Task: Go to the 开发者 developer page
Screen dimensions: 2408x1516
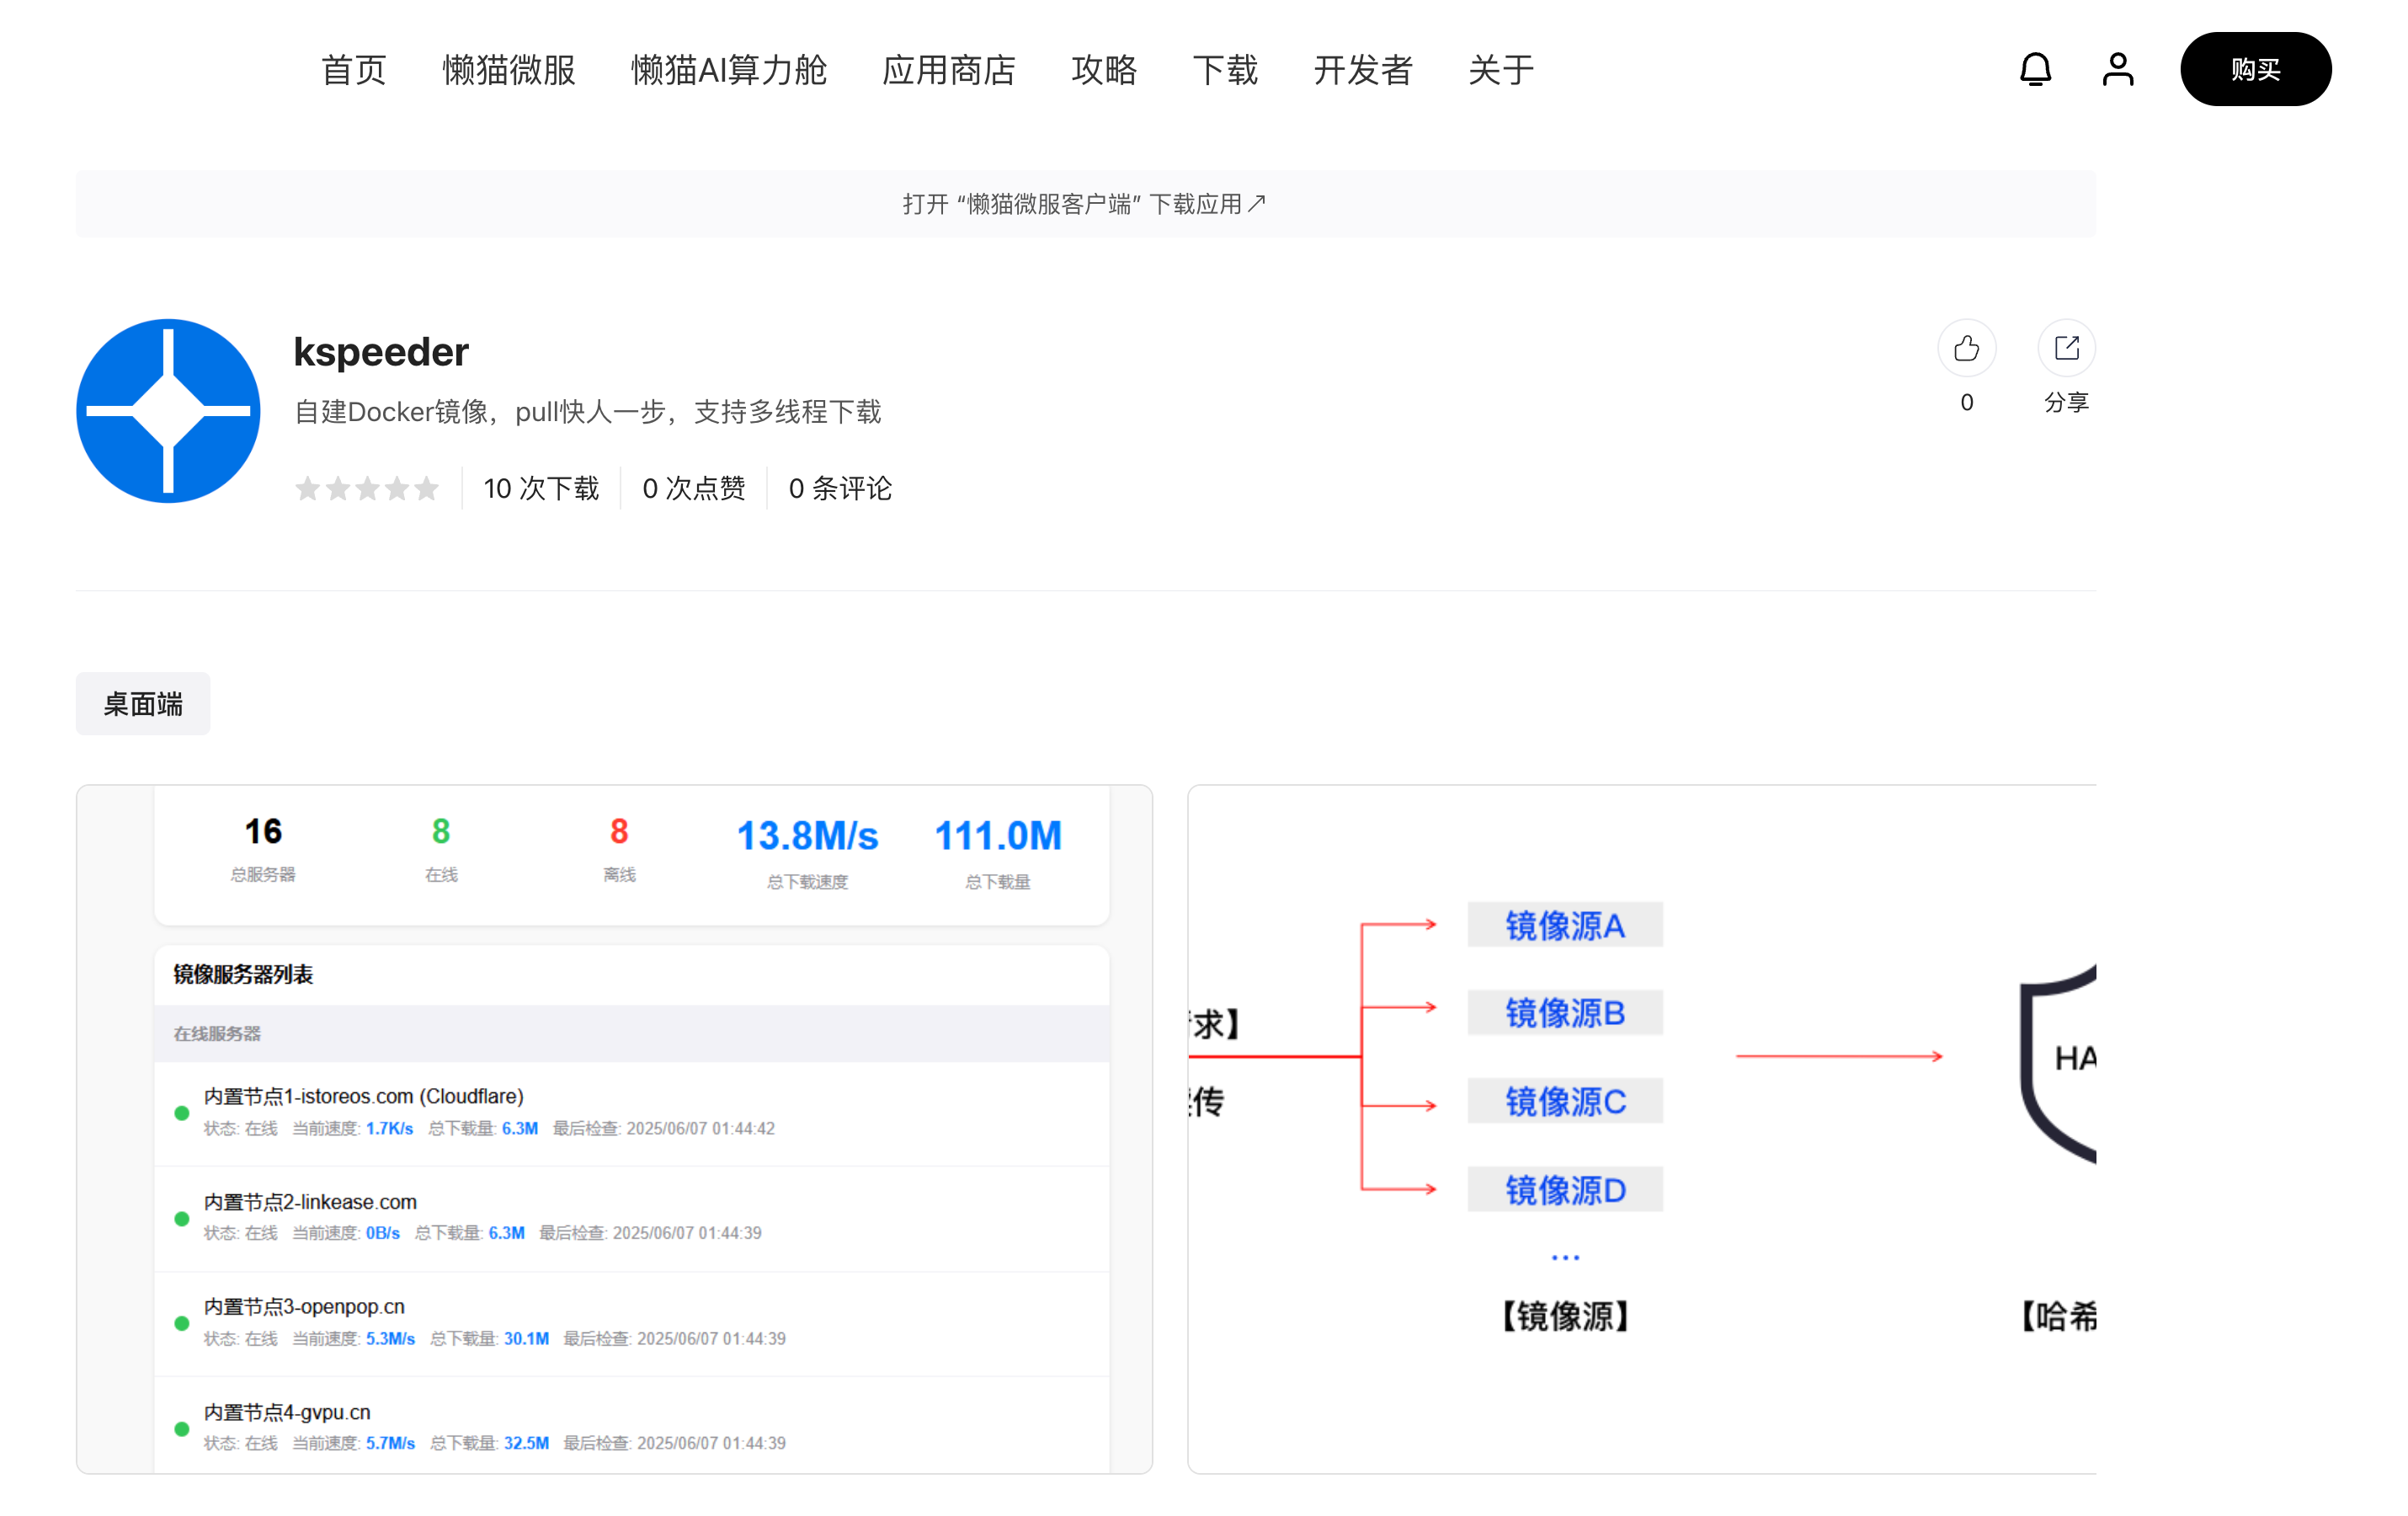Action: pos(1362,70)
